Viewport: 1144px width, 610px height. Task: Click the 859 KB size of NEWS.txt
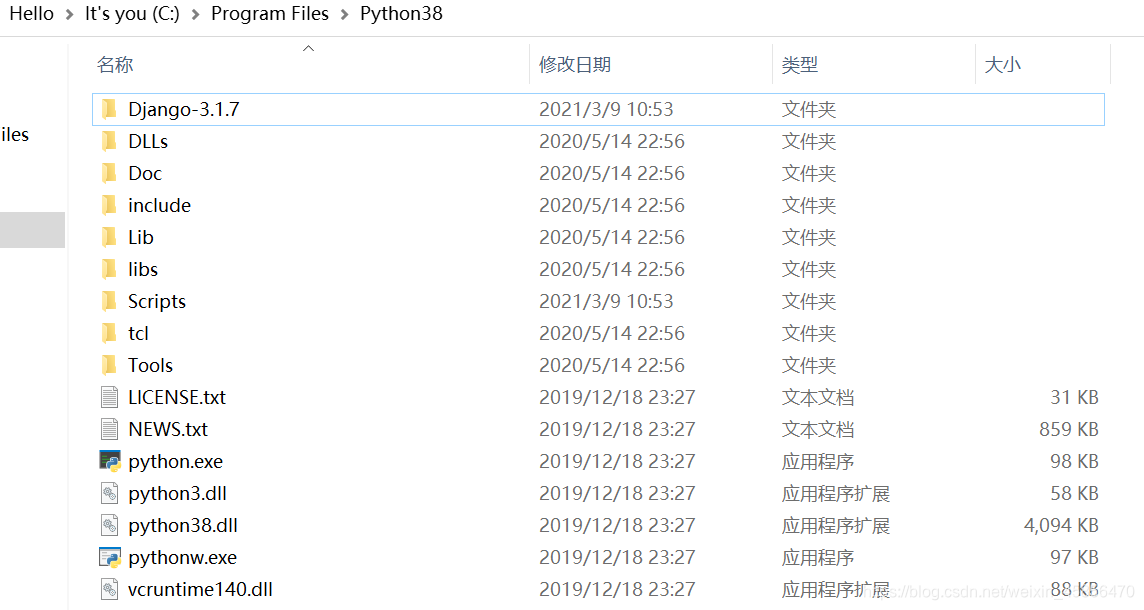coord(1069,429)
